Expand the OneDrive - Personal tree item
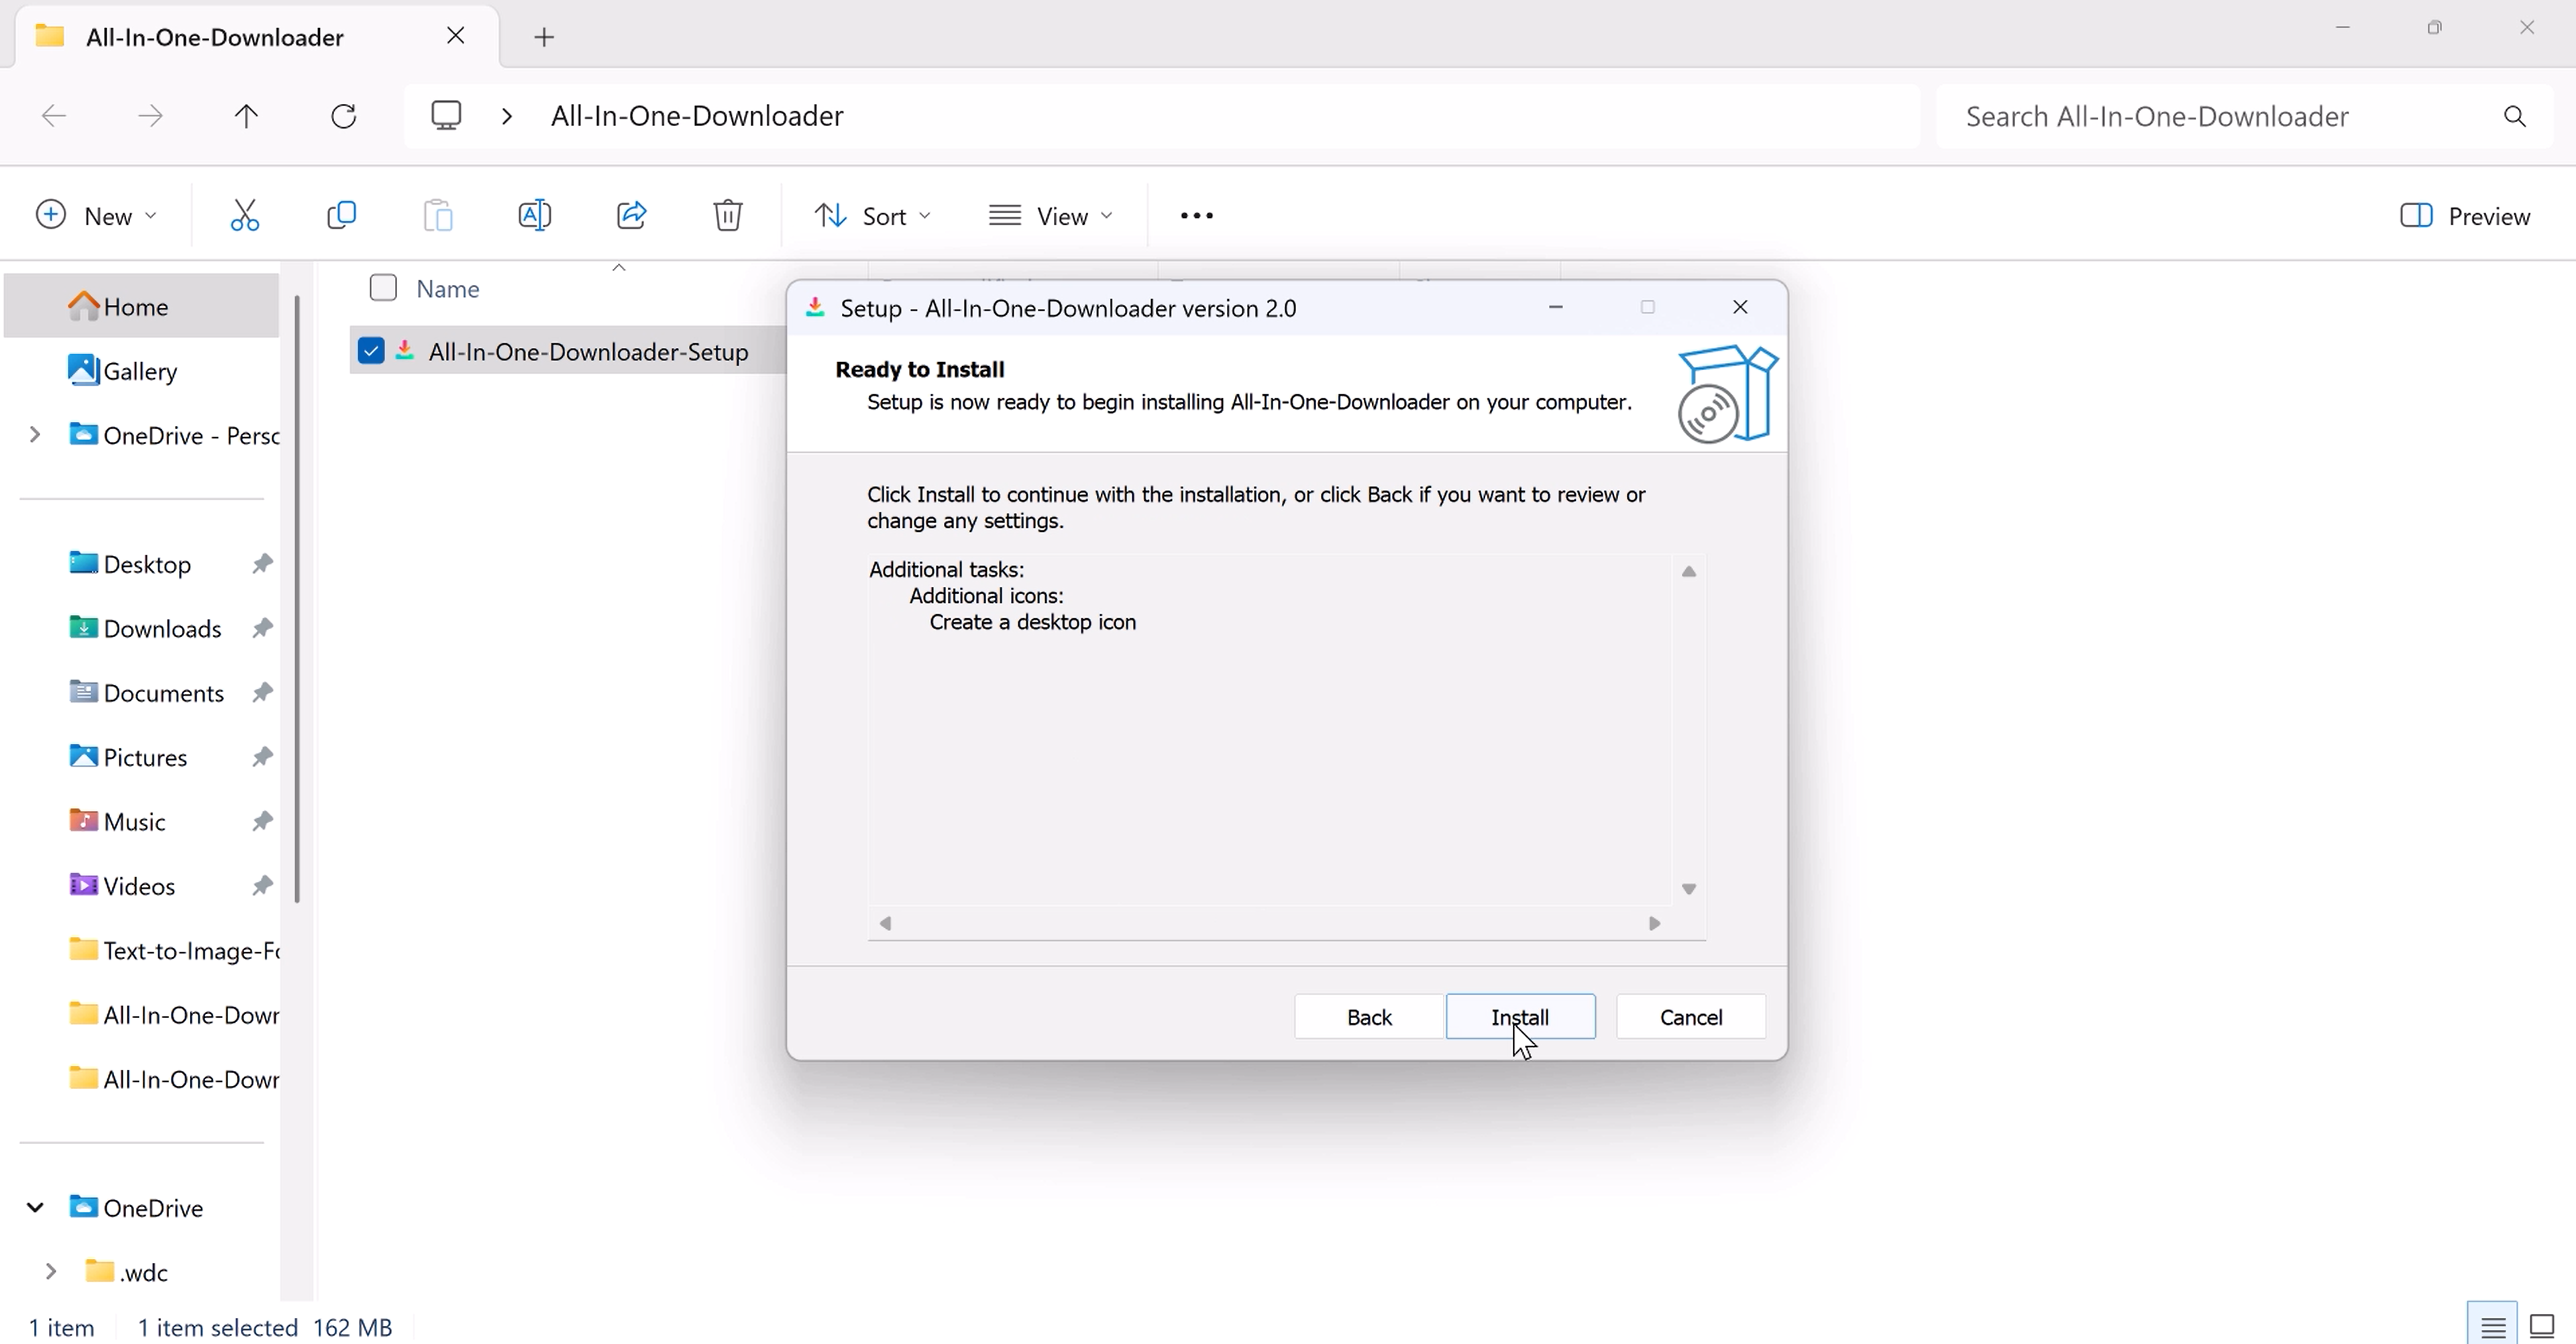 tap(36, 435)
